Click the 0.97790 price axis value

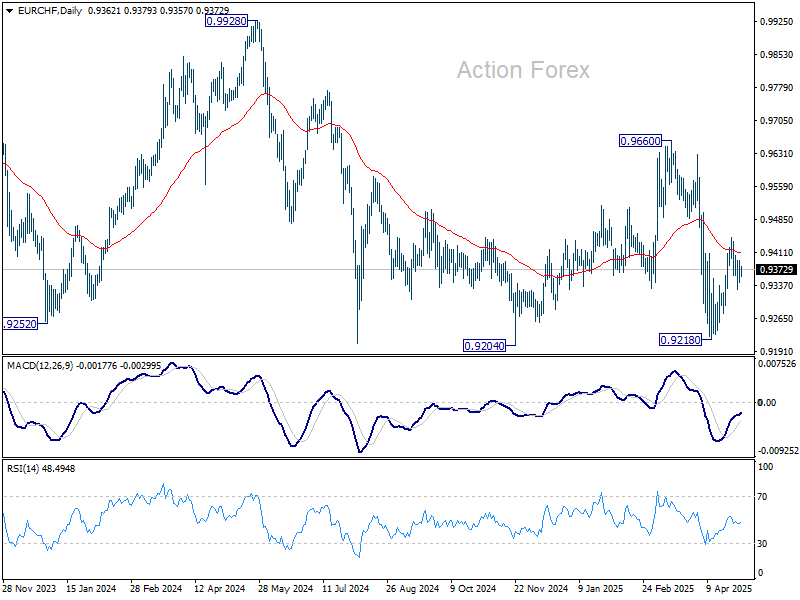(777, 88)
